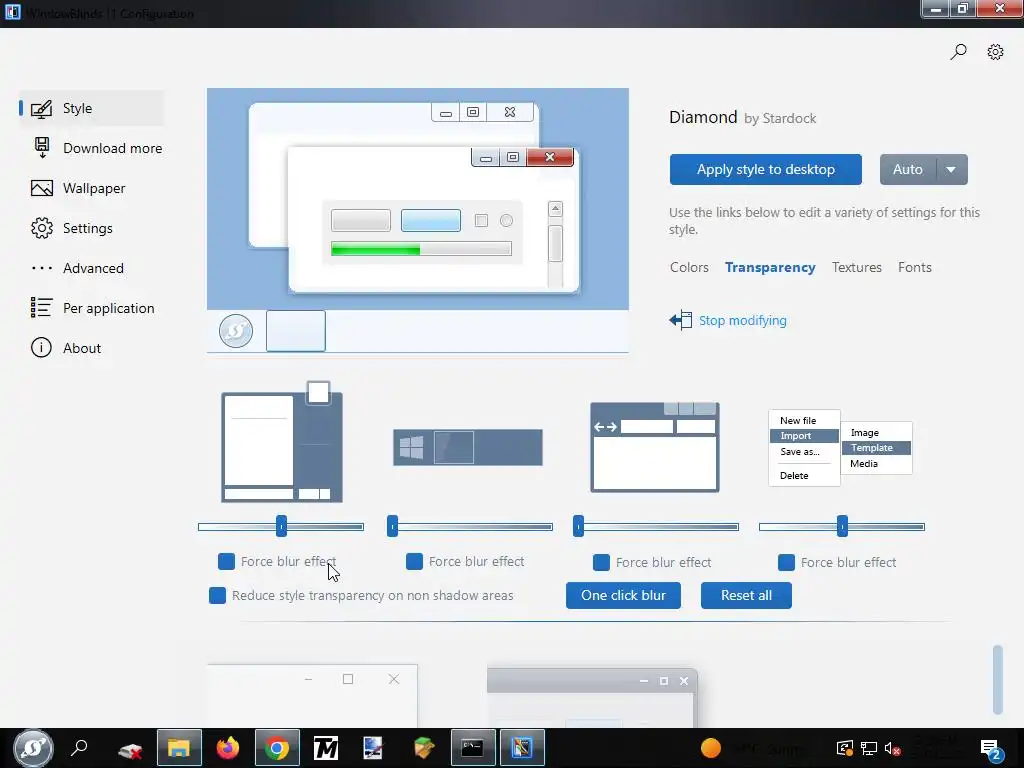Open the Settings gear in sidebar
The image size is (1024, 768).
pyautogui.click(x=42, y=228)
